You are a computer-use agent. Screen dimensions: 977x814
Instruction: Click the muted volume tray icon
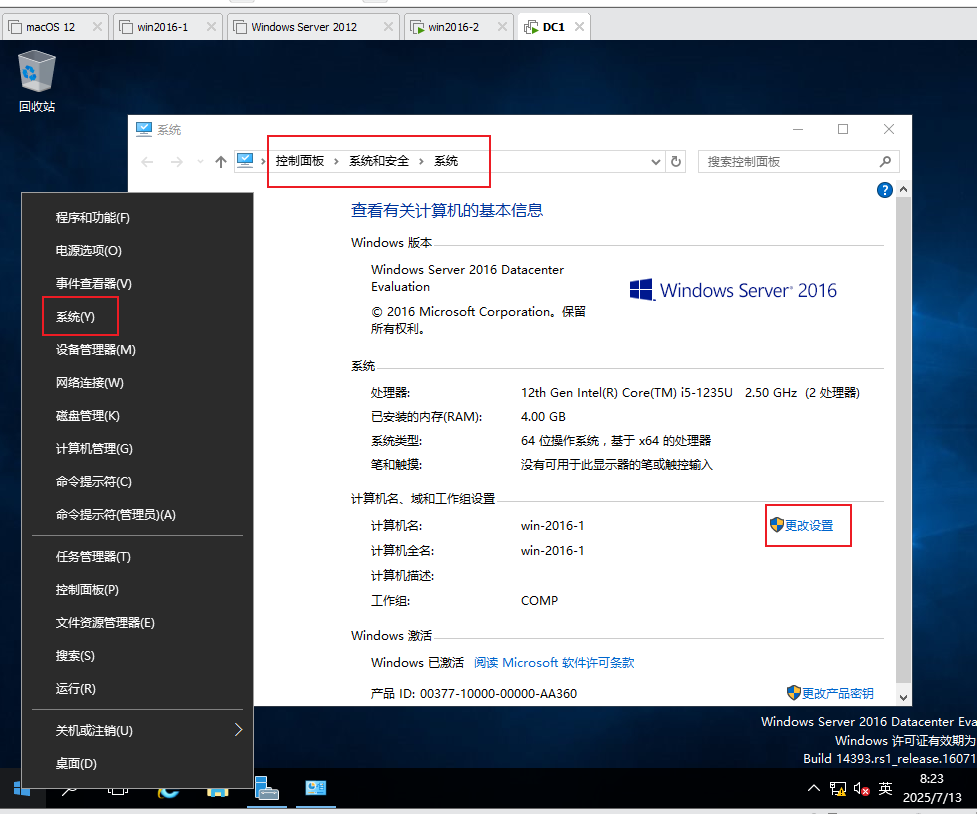pos(861,788)
